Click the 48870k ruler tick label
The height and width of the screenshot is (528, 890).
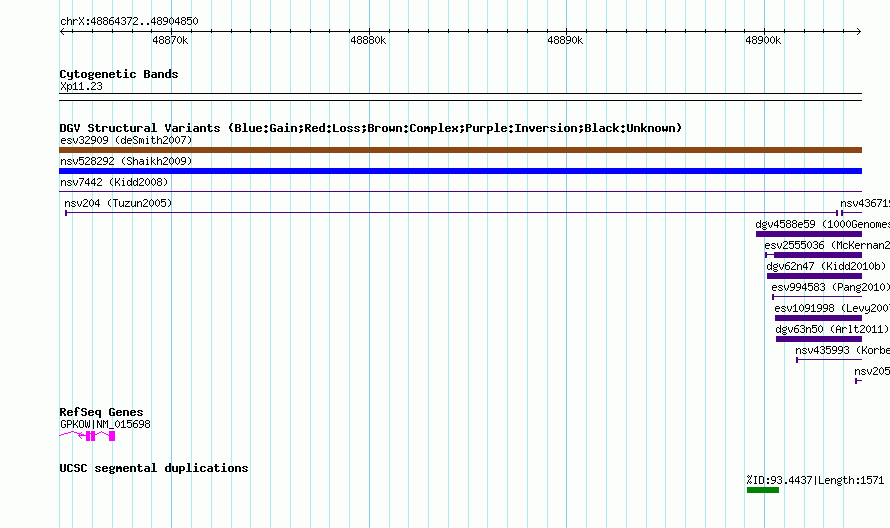tap(170, 40)
